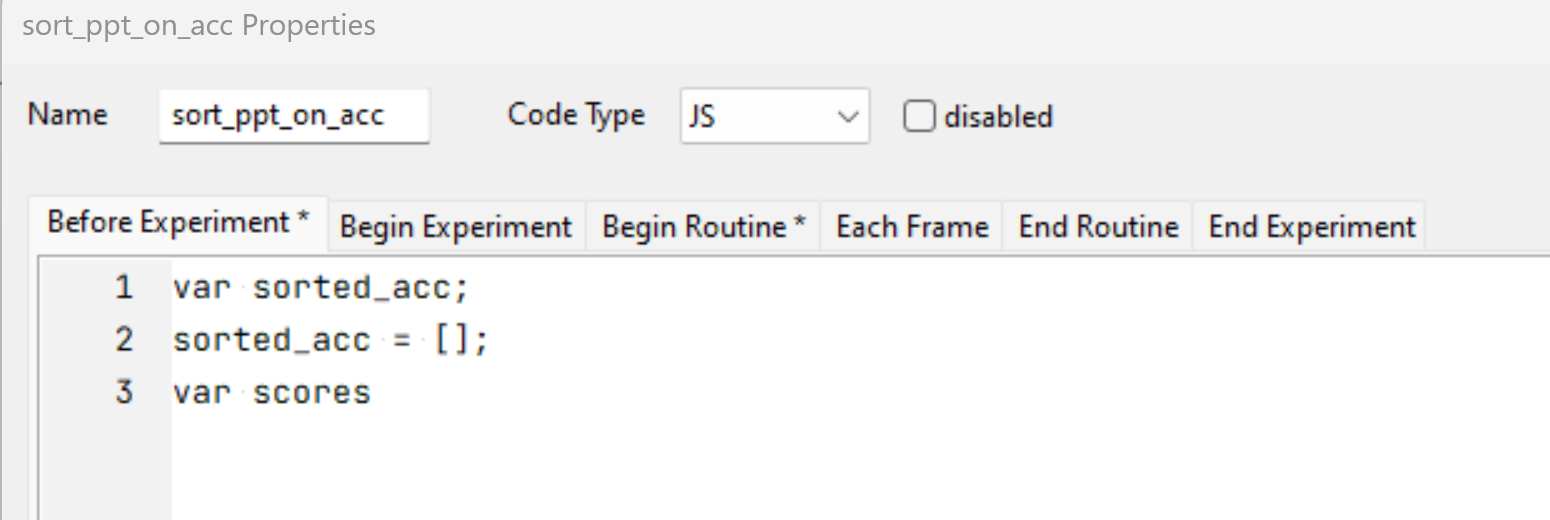Select the Begin Routine tab
The width and height of the screenshot is (1550, 520).
coord(703,227)
